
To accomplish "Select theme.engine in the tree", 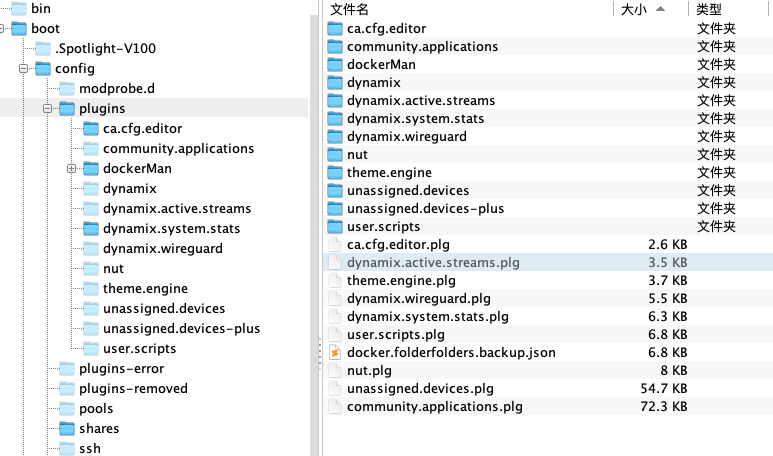I will pos(145,288).
